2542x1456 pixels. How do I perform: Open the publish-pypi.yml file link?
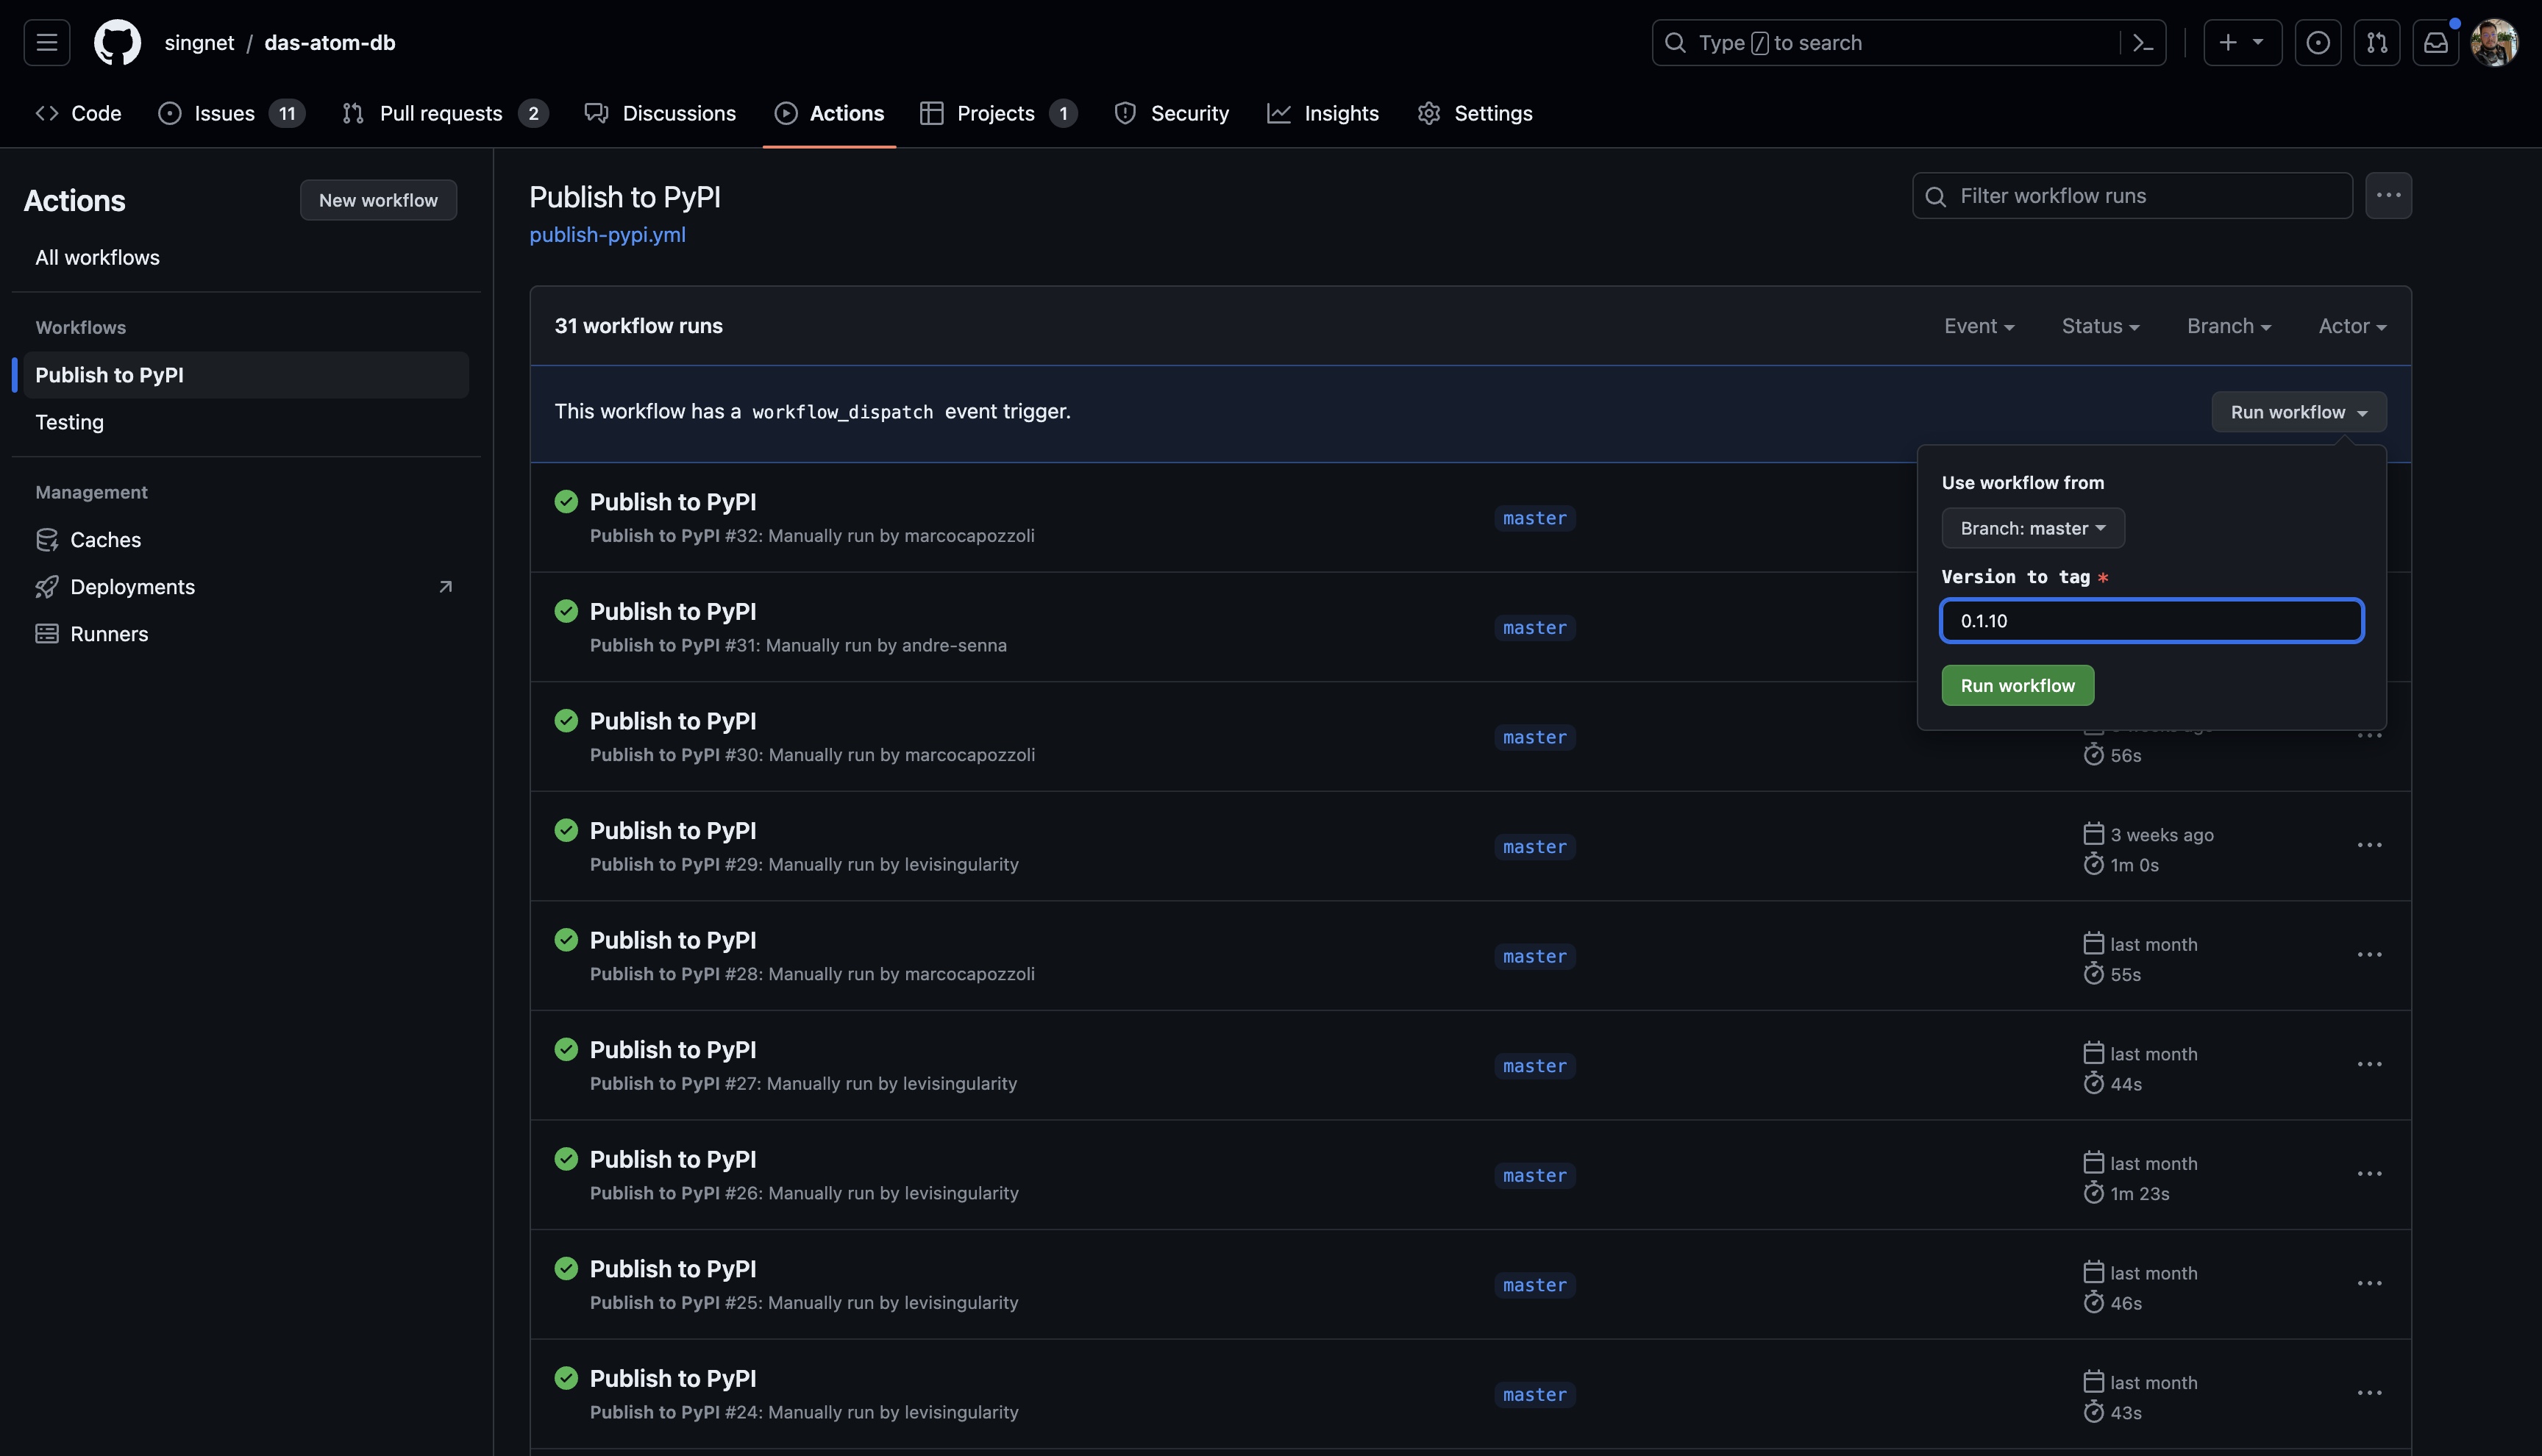(607, 235)
